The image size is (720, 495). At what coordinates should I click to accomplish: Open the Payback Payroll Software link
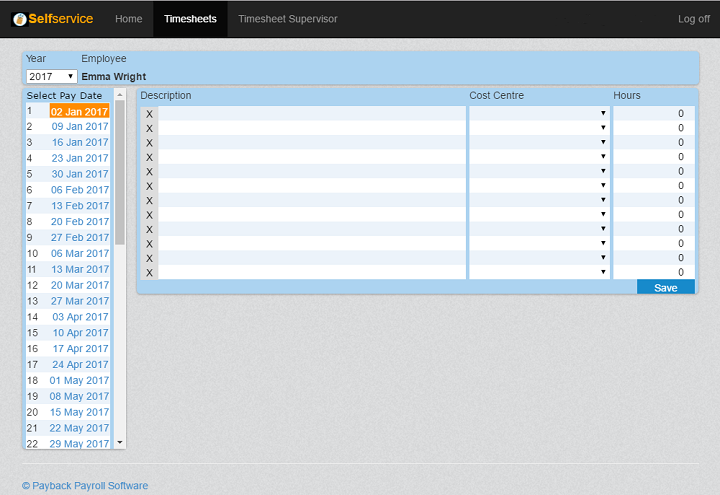pyautogui.click(x=85, y=486)
